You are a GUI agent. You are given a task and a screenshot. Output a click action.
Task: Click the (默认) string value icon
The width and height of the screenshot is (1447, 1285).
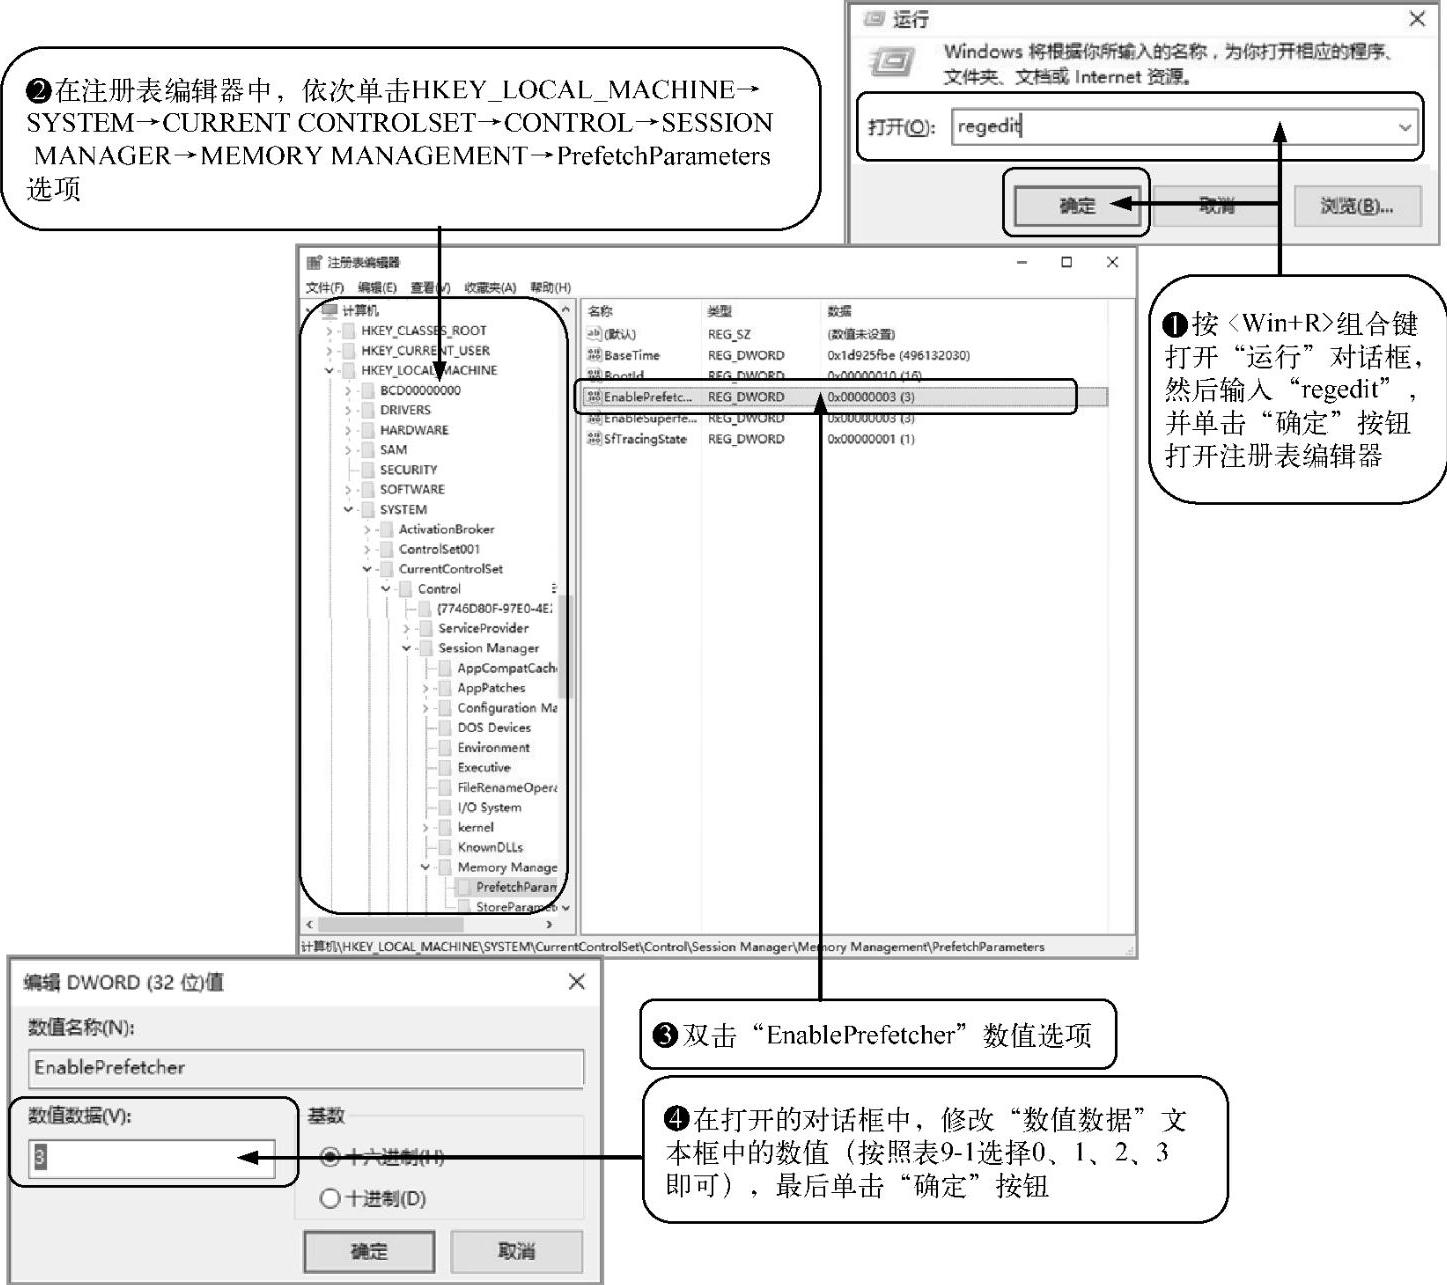594,333
